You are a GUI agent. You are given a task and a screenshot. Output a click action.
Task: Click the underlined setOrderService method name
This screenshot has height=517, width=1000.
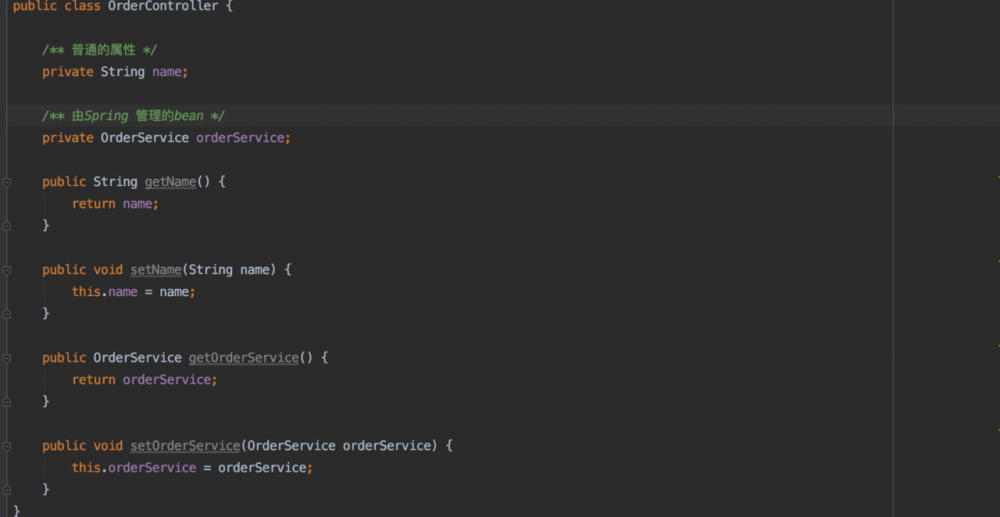point(185,446)
